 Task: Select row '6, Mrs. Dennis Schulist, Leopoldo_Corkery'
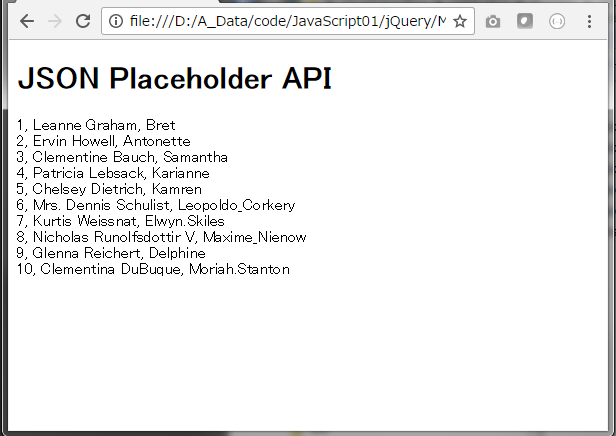point(156,205)
